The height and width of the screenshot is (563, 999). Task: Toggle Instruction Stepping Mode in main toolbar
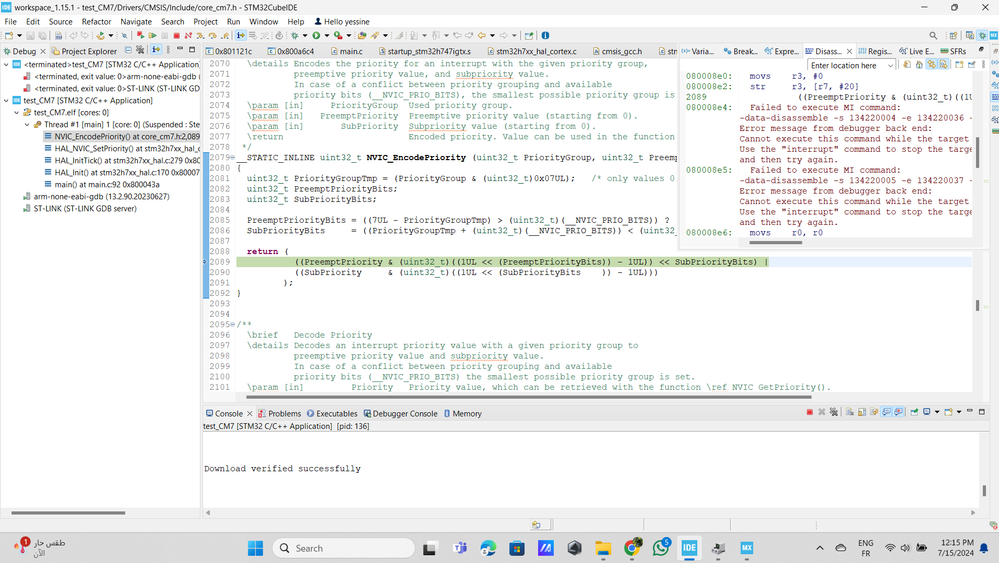[x=241, y=36]
